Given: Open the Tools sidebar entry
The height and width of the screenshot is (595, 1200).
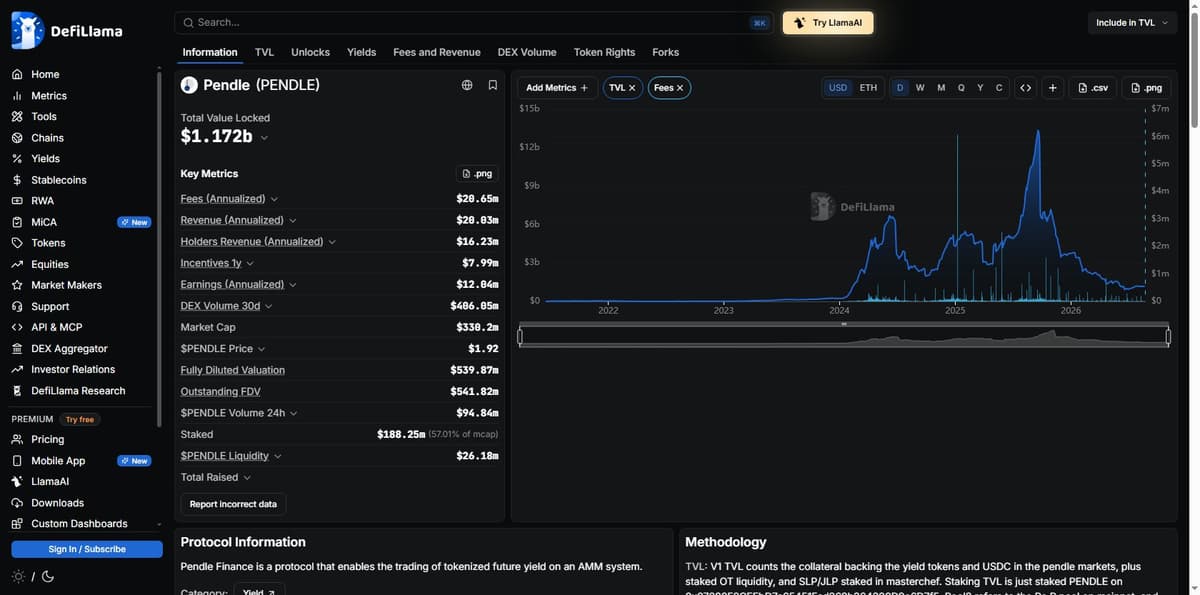Looking at the screenshot, I should [43, 117].
